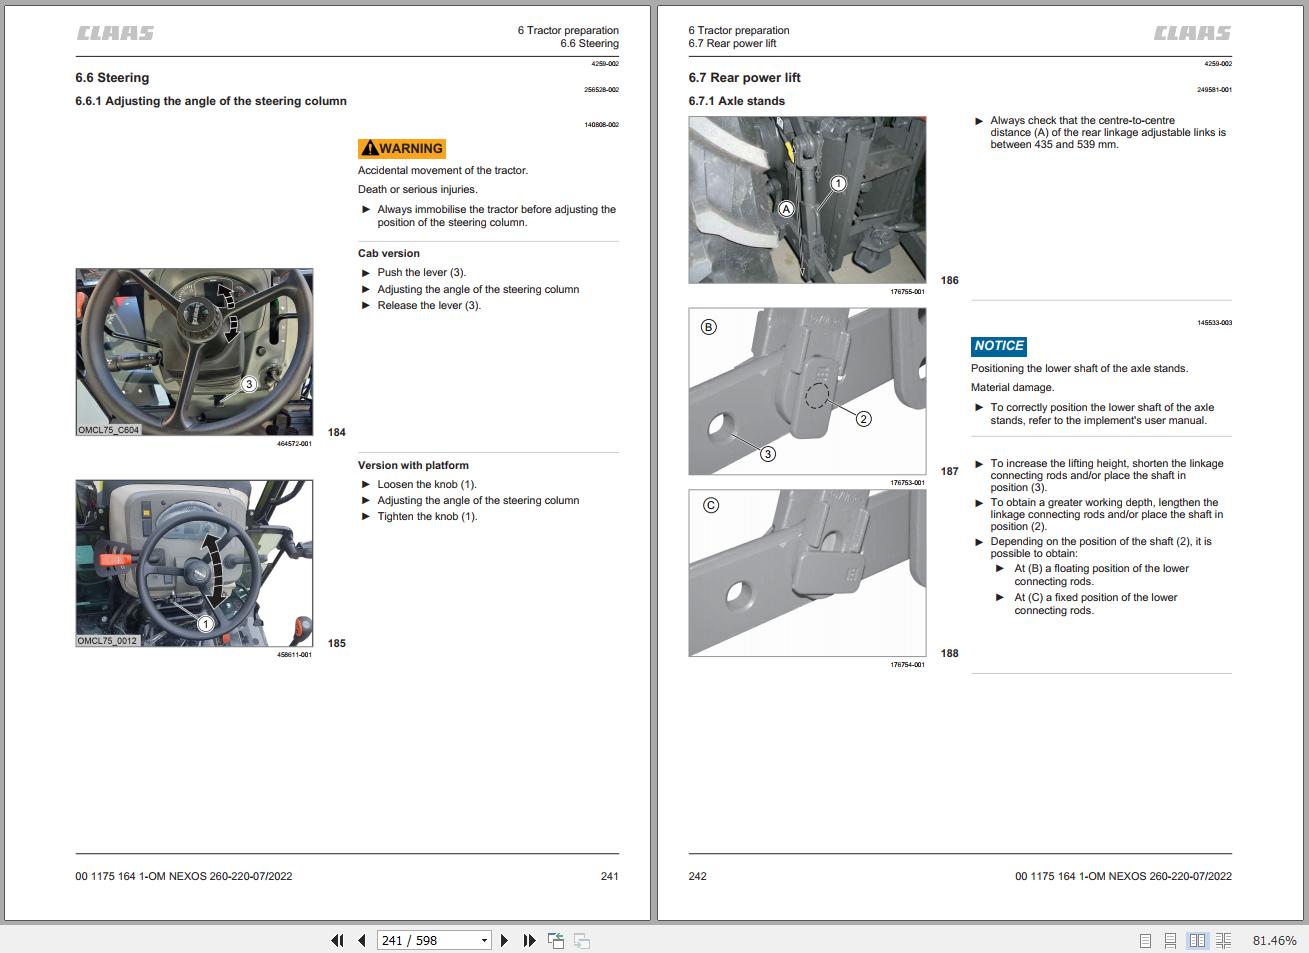The height and width of the screenshot is (953, 1309).
Task: Enable continuous scrolling page layout
Action: [1170, 941]
